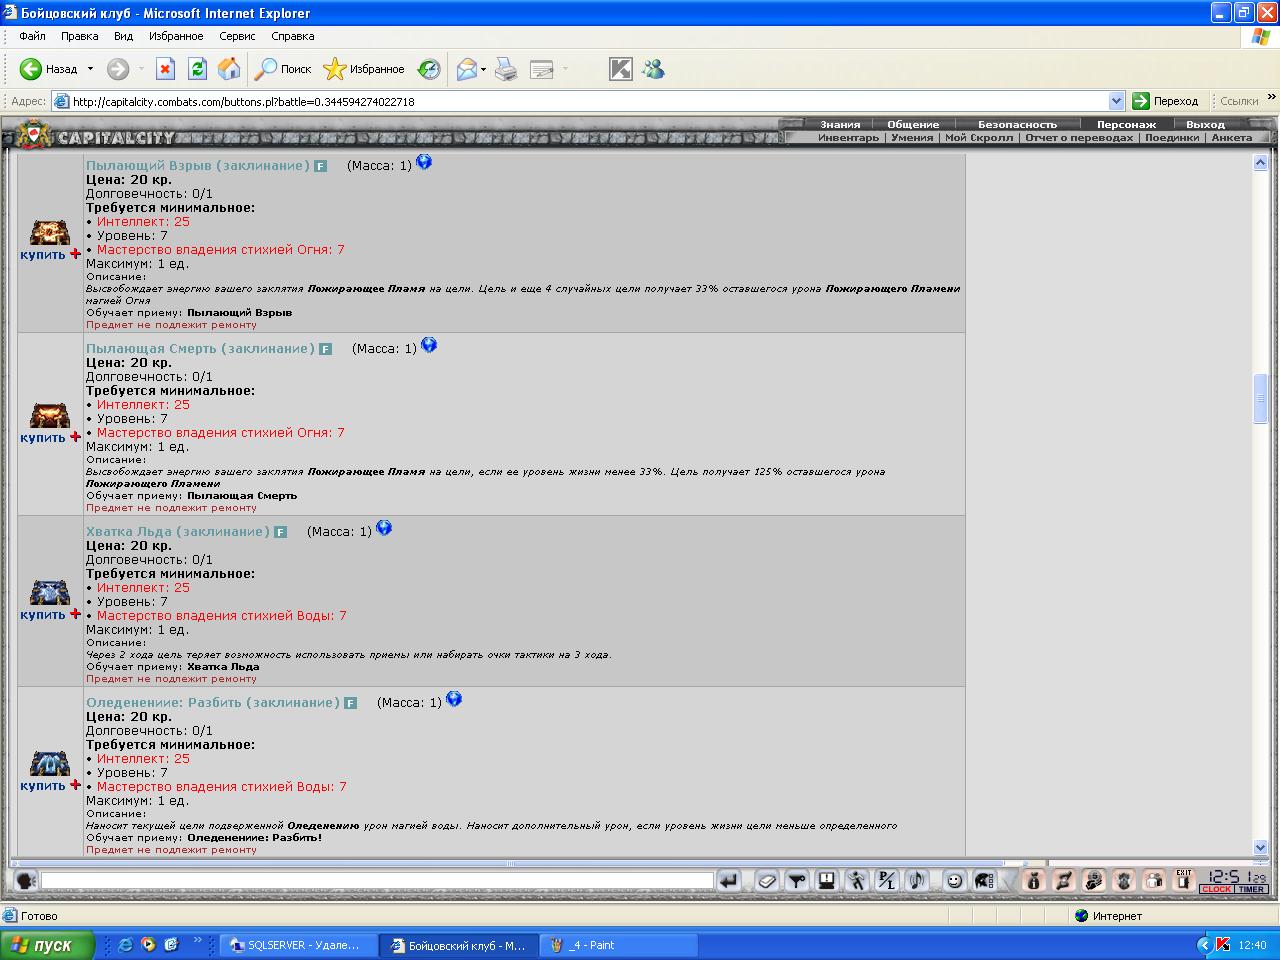Click the coins dealer icon in bottom bar
The width and height of the screenshot is (1280, 960).
pyautogui.click(x=1094, y=881)
